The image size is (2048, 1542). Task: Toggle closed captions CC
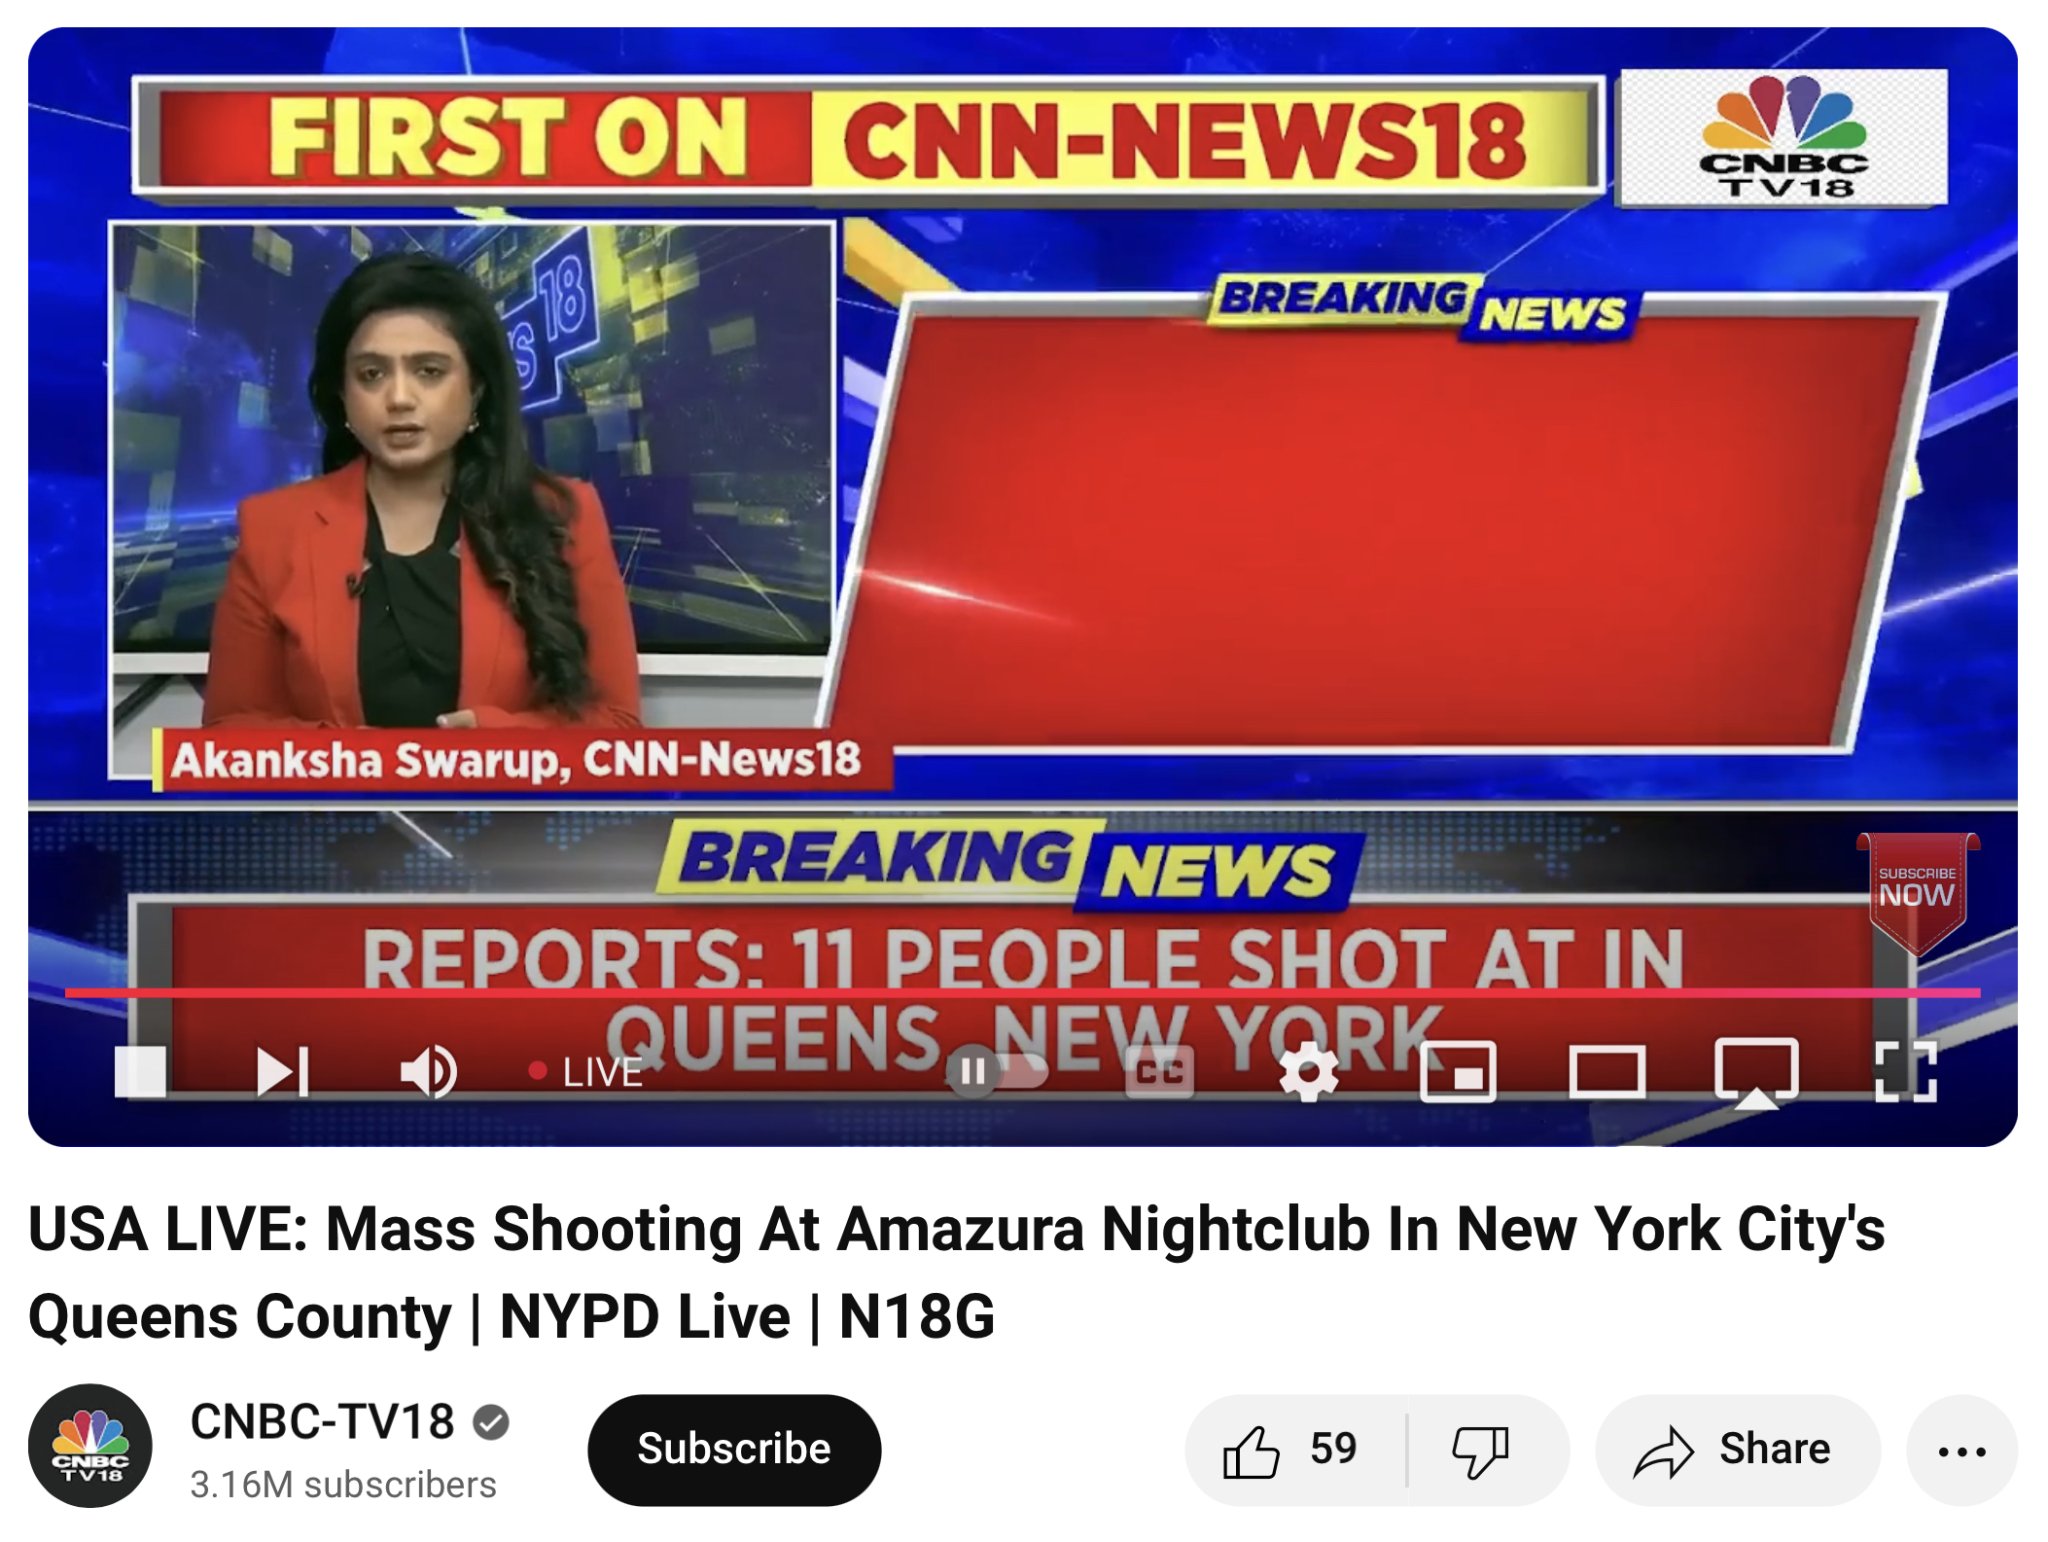click(x=1160, y=1072)
